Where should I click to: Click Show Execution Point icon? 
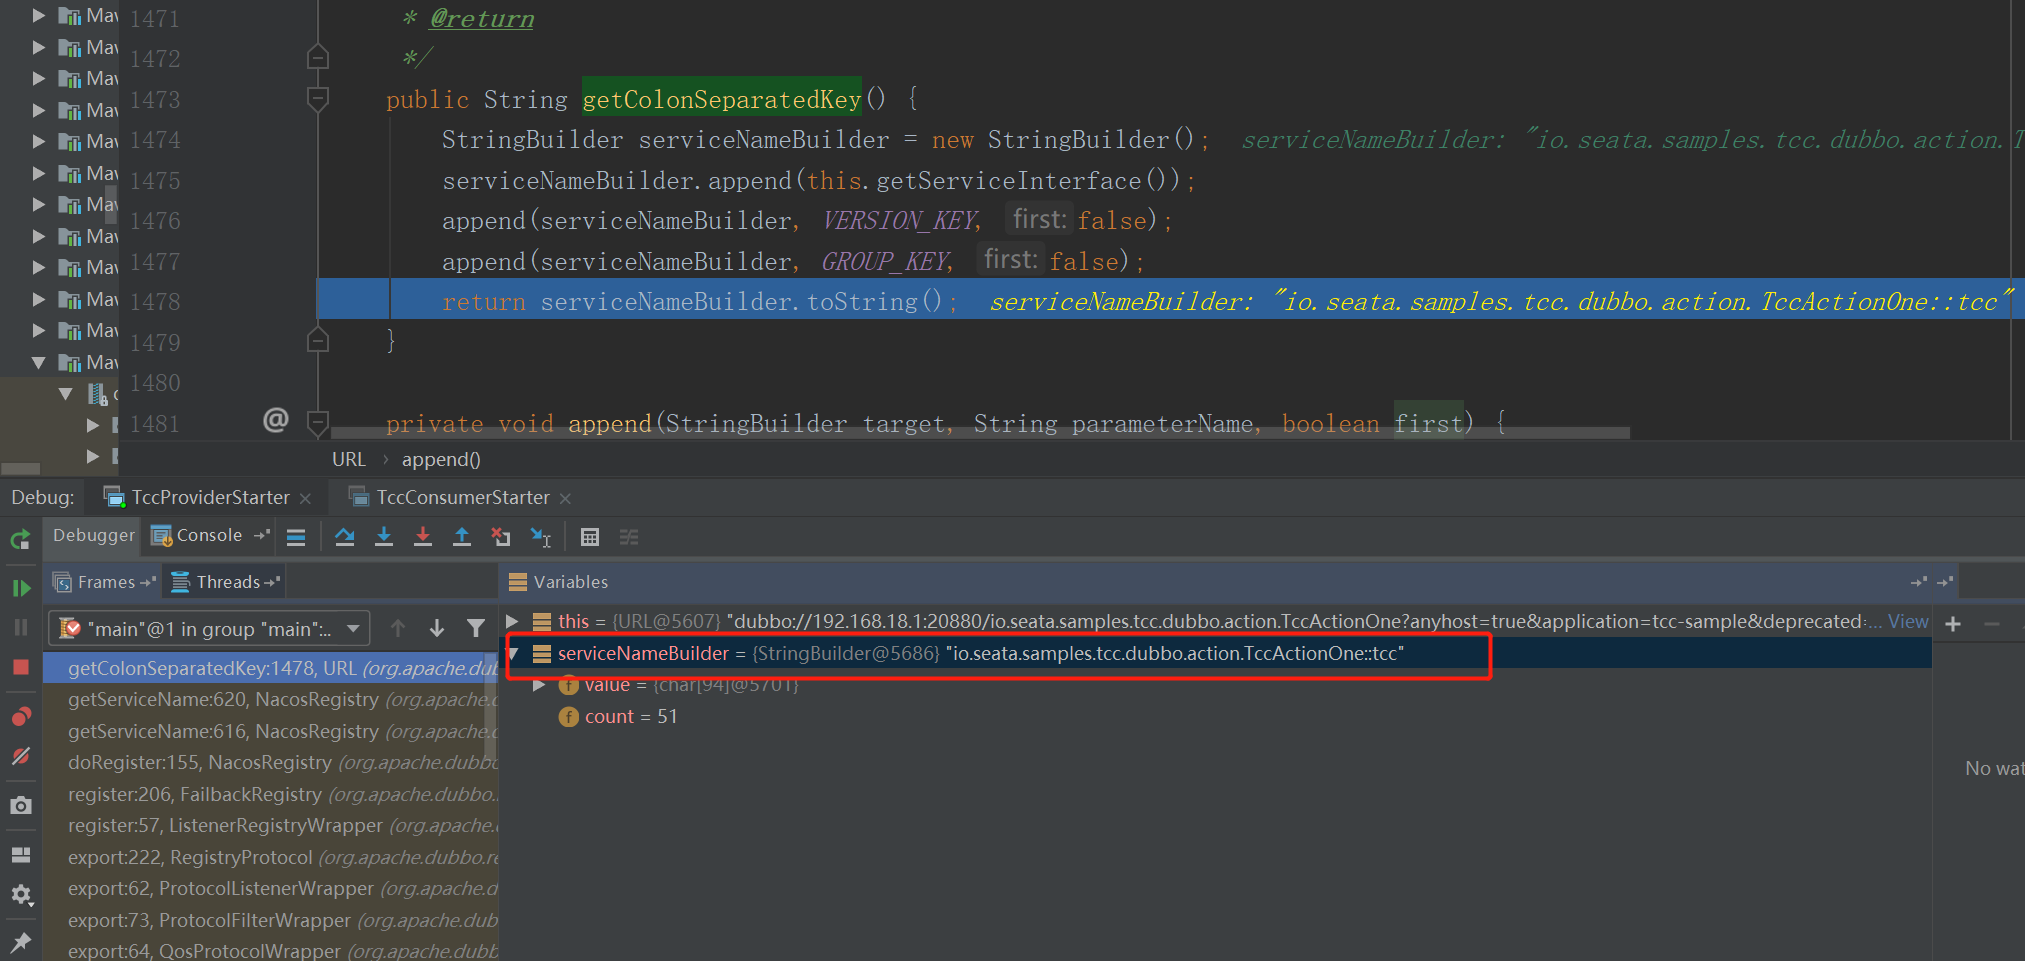click(296, 537)
